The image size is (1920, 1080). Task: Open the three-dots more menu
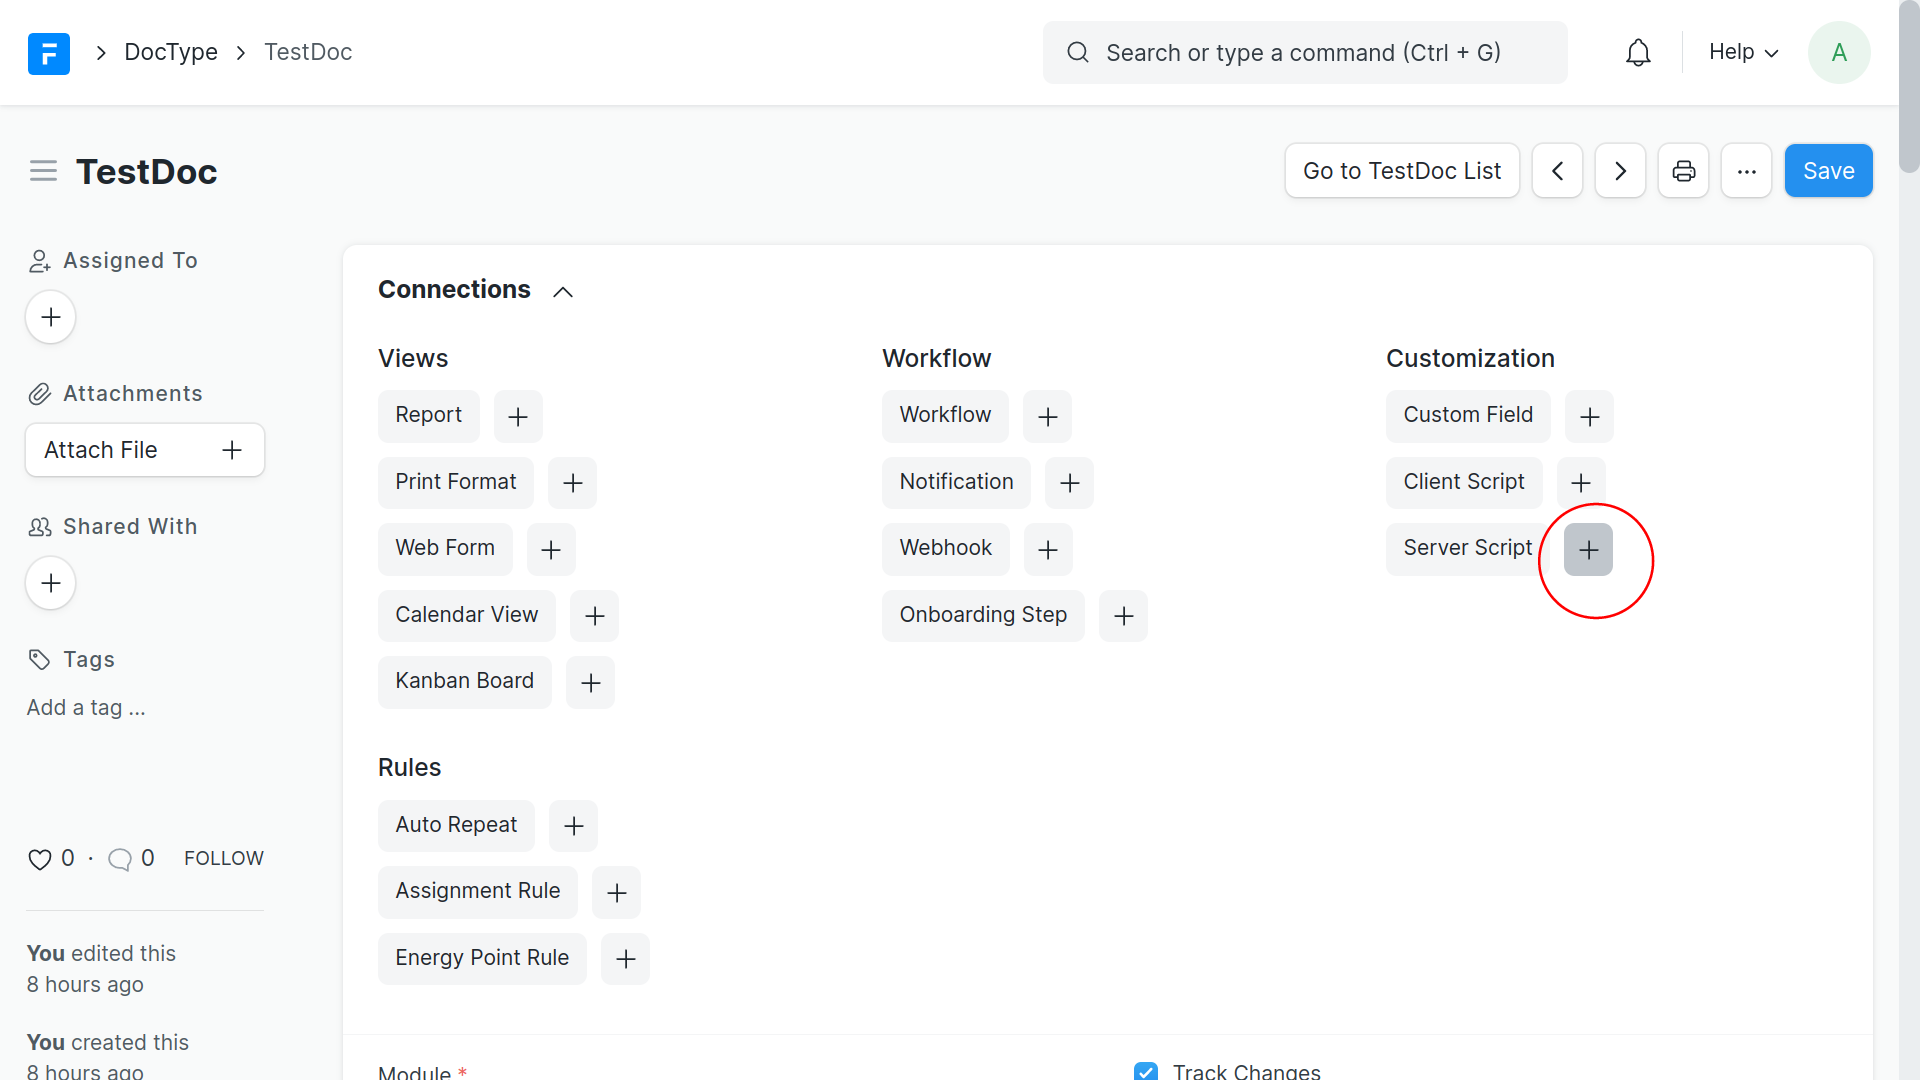tap(1746, 171)
